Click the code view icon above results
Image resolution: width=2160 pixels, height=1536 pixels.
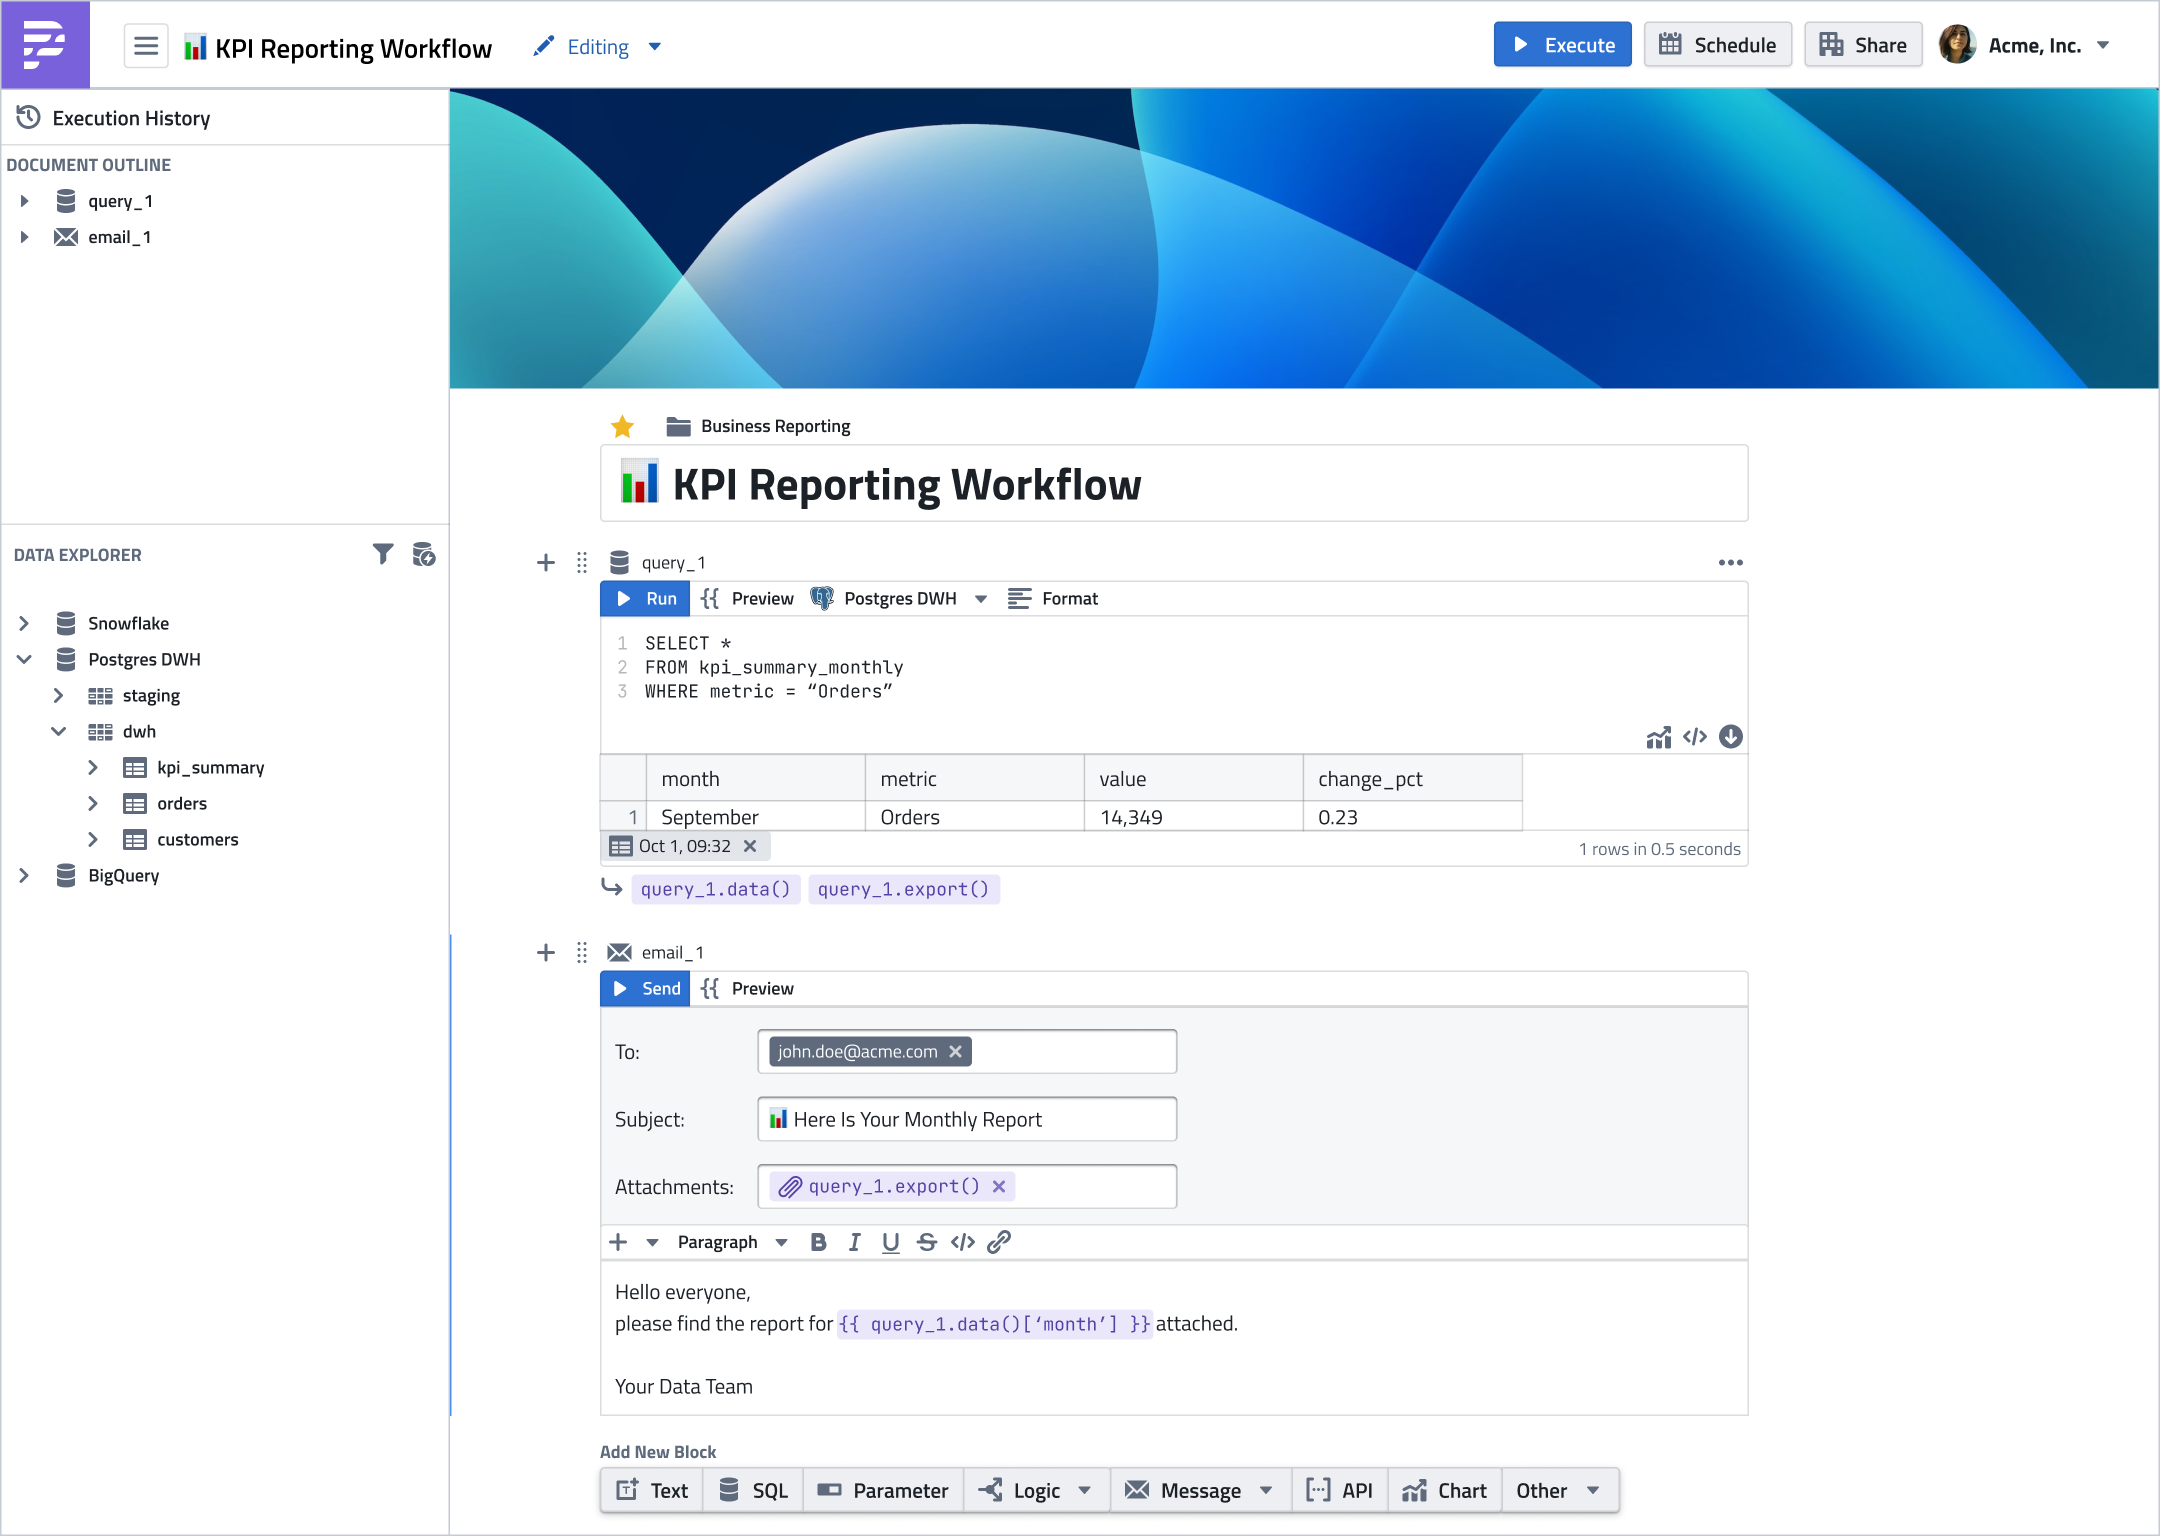point(1695,737)
